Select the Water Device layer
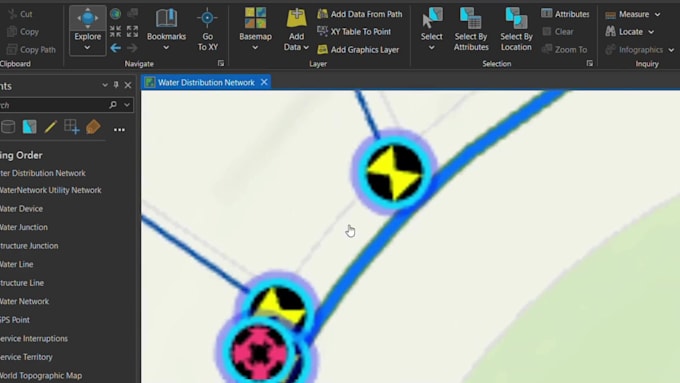Image resolution: width=680 pixels, height=383 pixels. [x=21, y=209]
